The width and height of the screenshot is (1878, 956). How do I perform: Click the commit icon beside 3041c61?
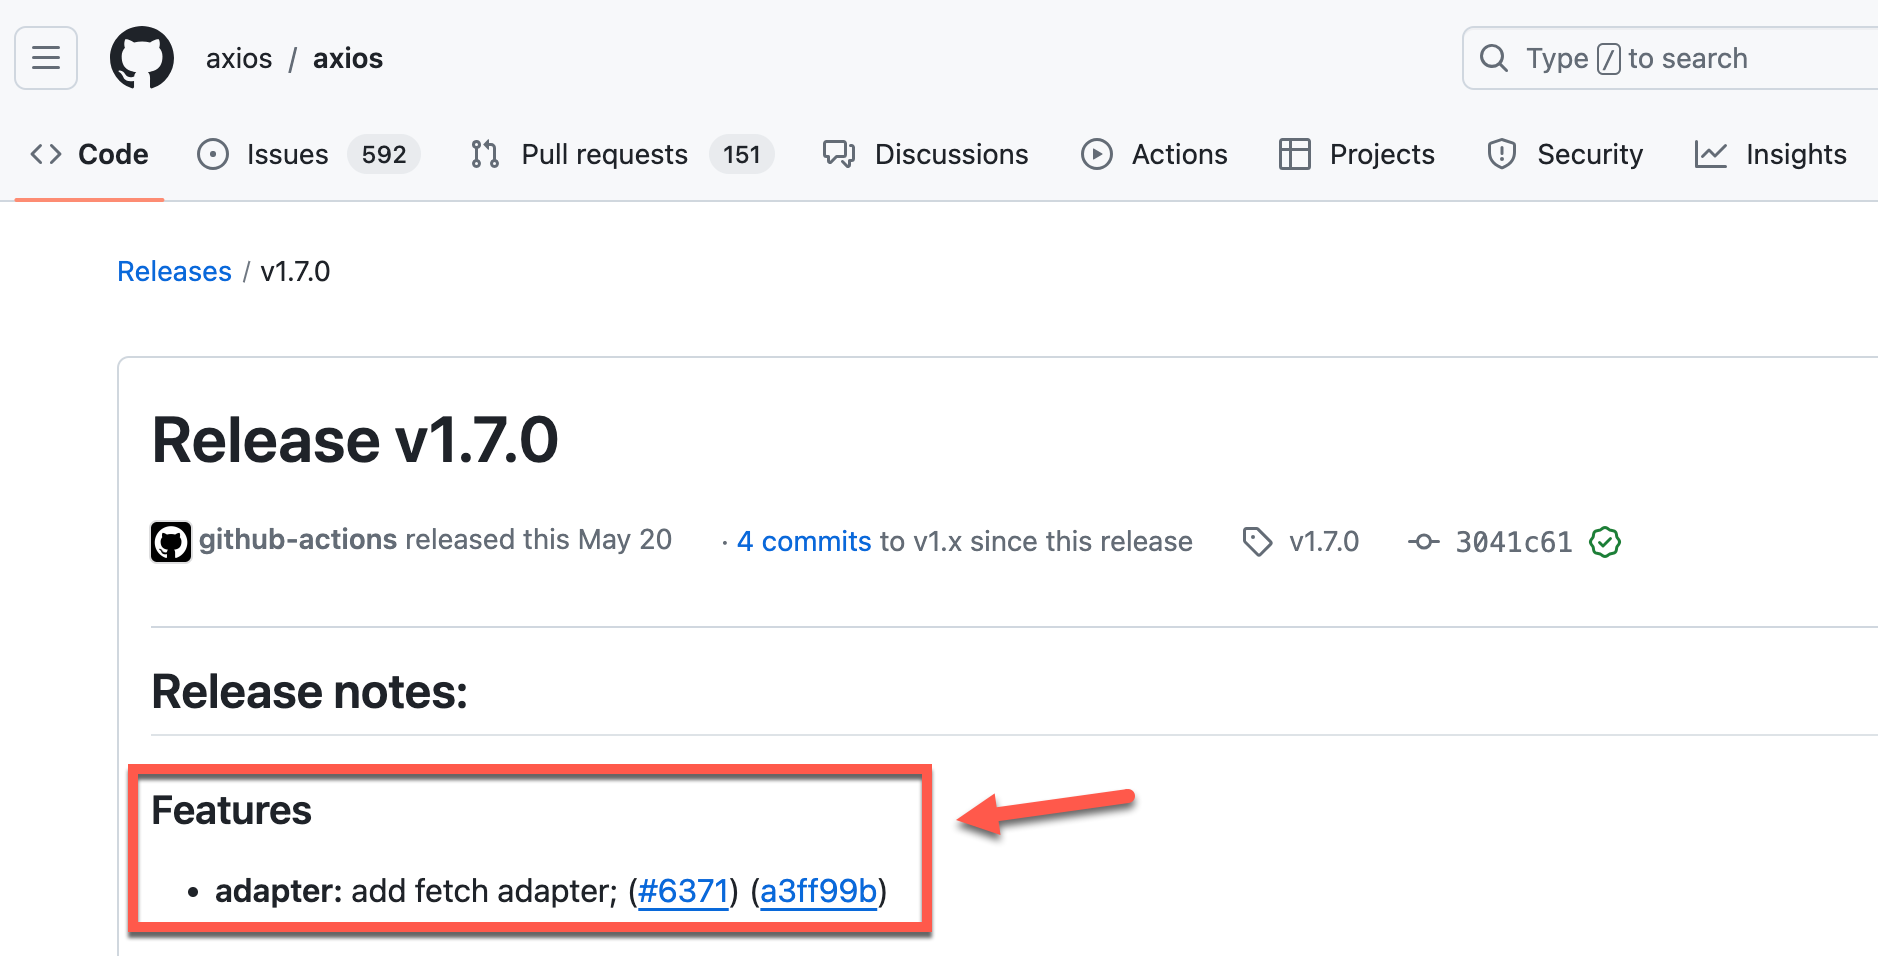click(x=1424, y=542)
